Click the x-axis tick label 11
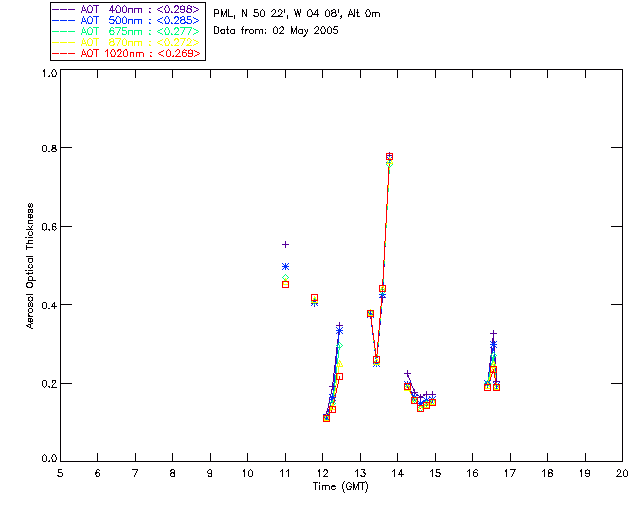640x512 pixels. pos(285,473)
